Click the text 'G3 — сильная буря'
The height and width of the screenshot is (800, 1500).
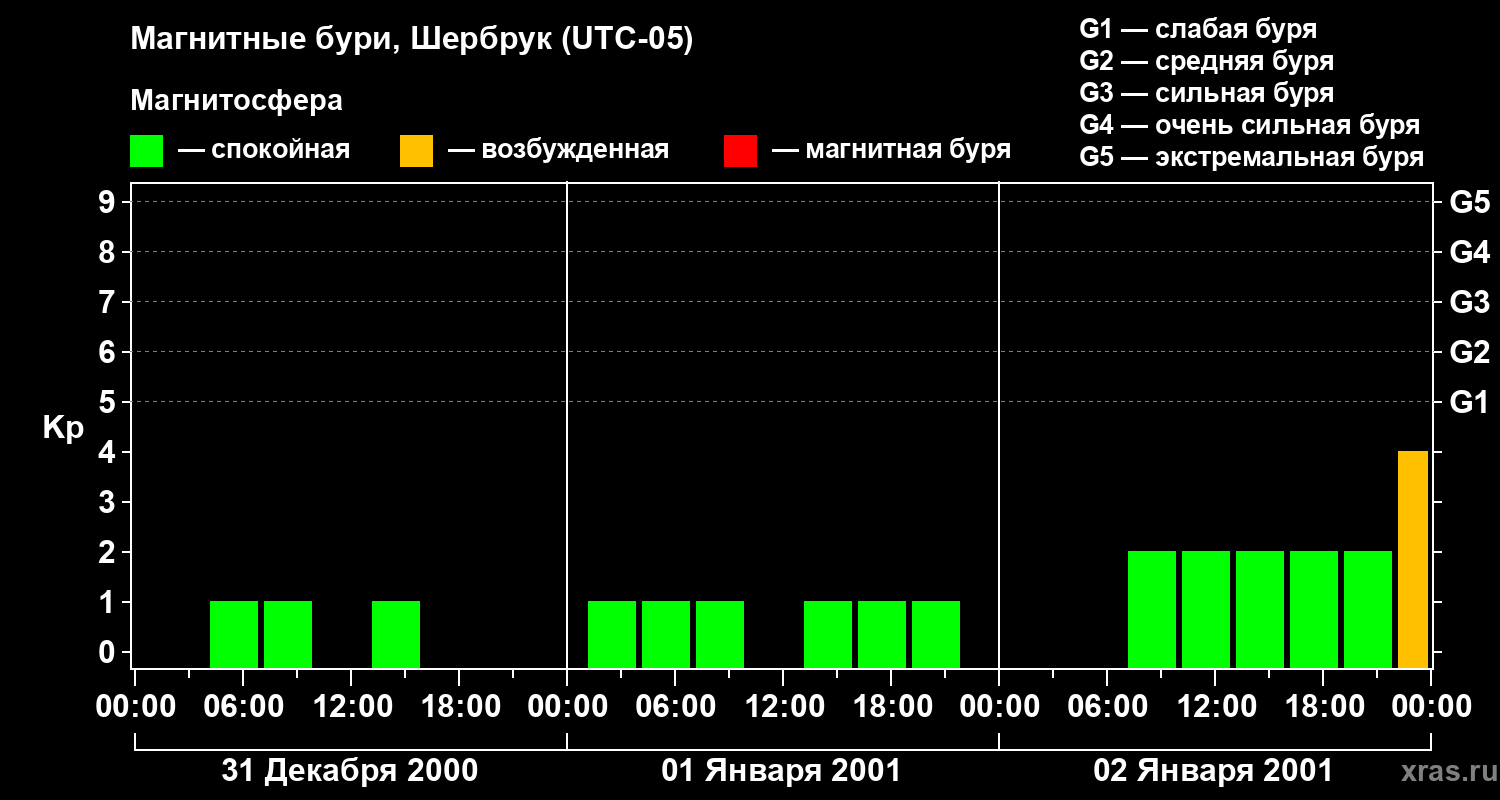click(x=1207, y=93)
